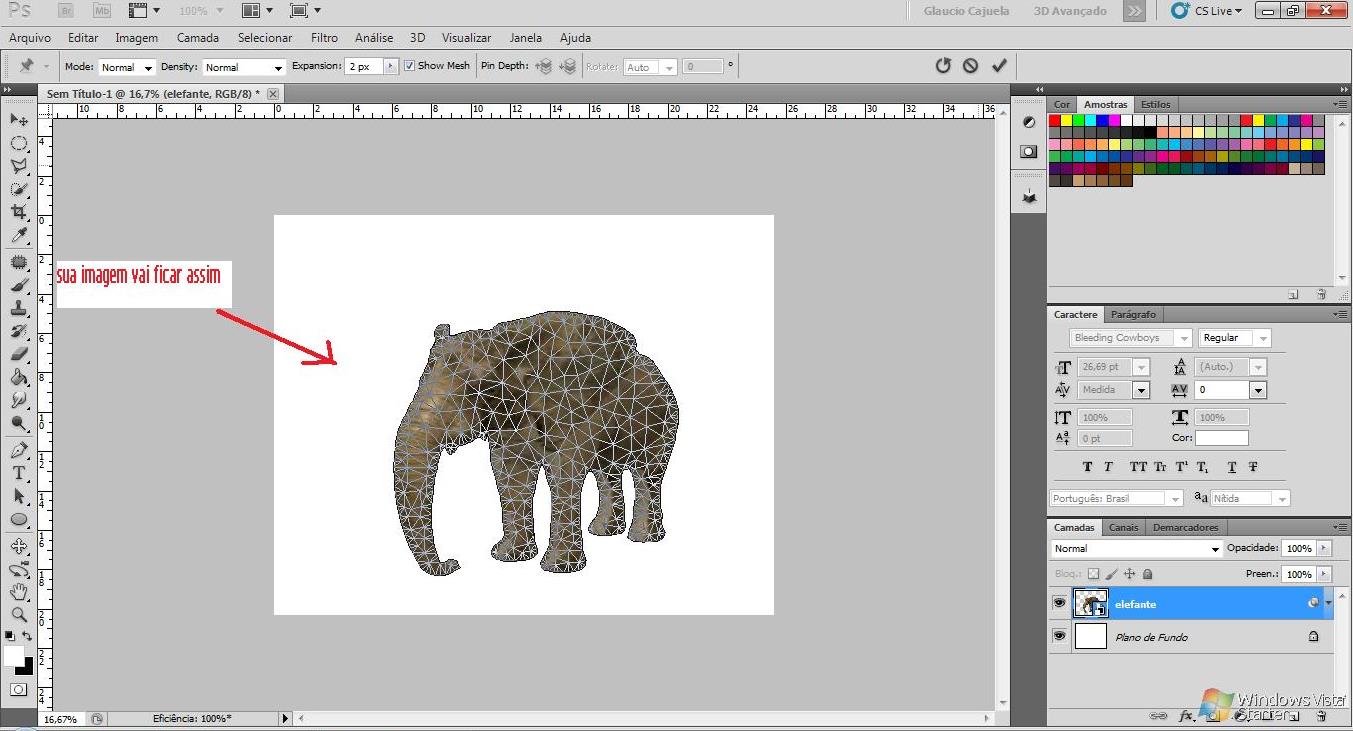The height and width of the screenshot is (731, 1353).
Task: Hide the Plano de Fundo layer
Action: pos(1059,636)
